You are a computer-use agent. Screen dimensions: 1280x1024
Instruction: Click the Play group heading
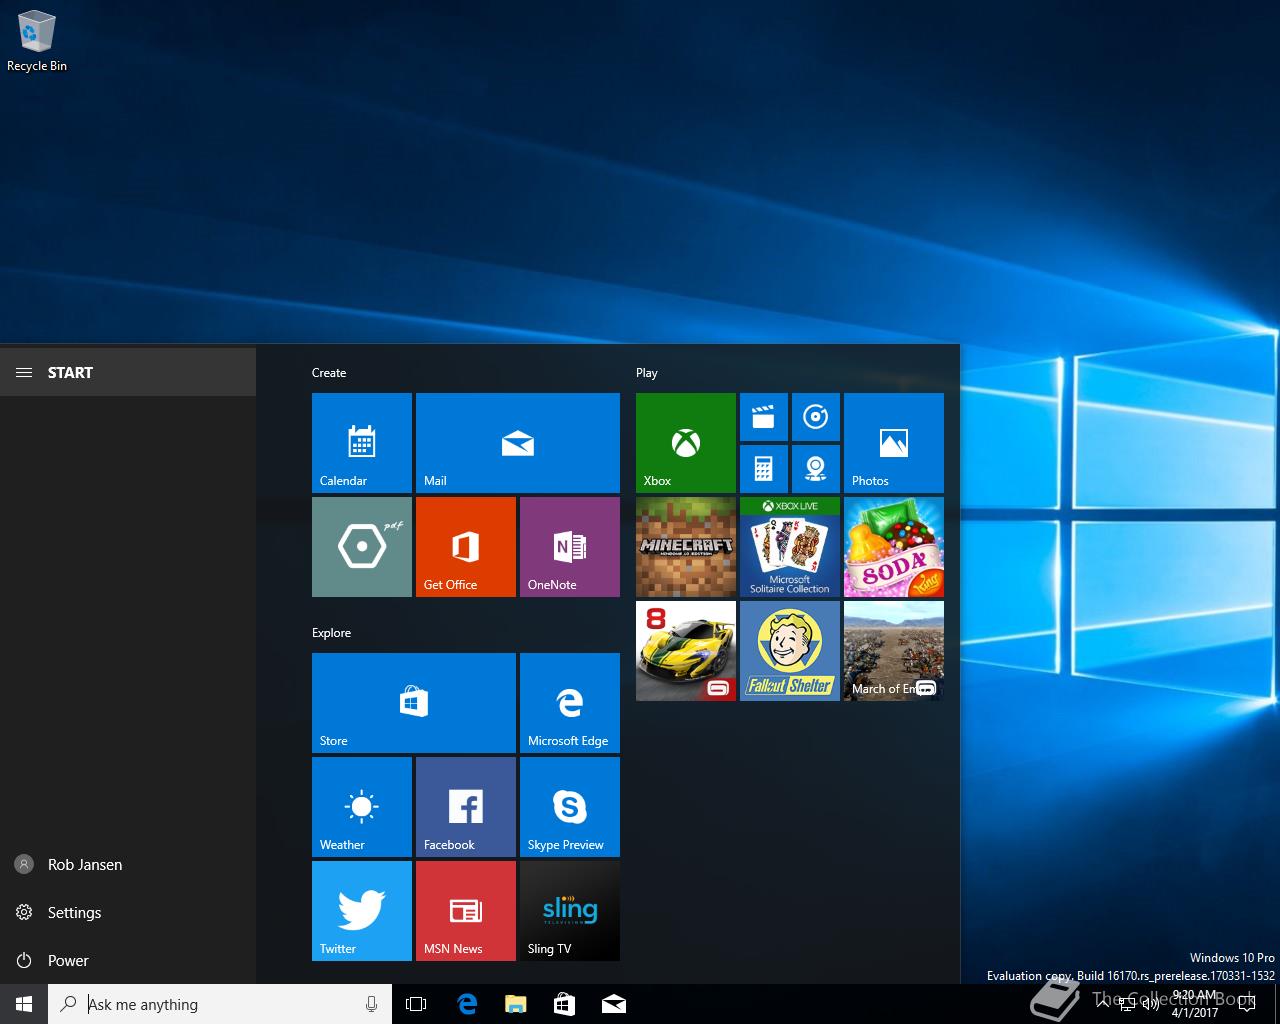point(647,373)
